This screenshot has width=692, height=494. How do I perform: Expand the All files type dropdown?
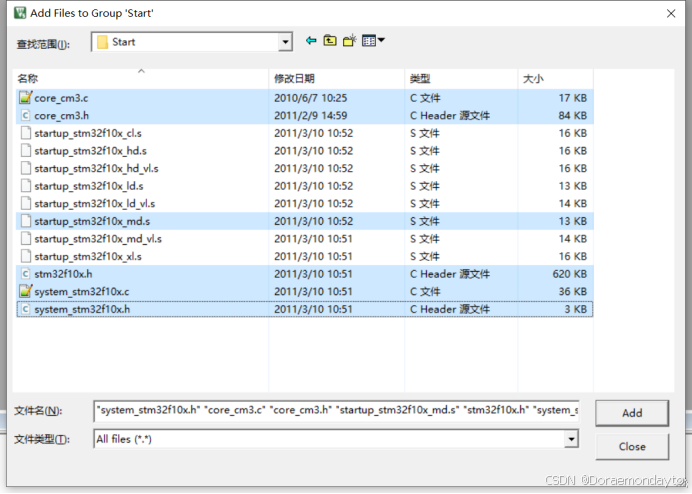(x=571, y=439)
